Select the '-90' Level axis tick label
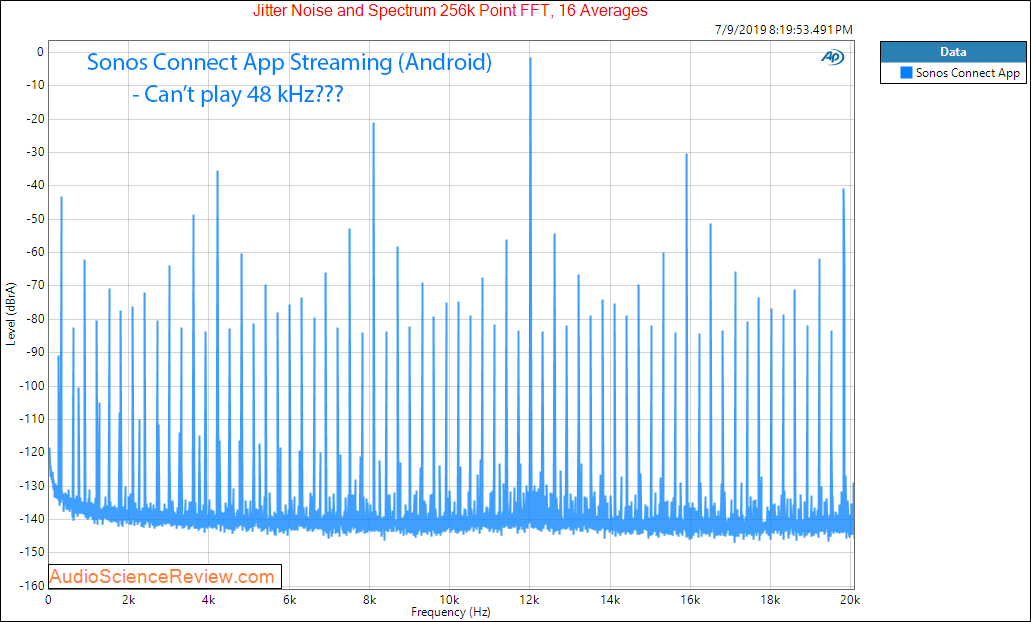Viewport: 1031px width, 622px height. click(x=34, y=352)
